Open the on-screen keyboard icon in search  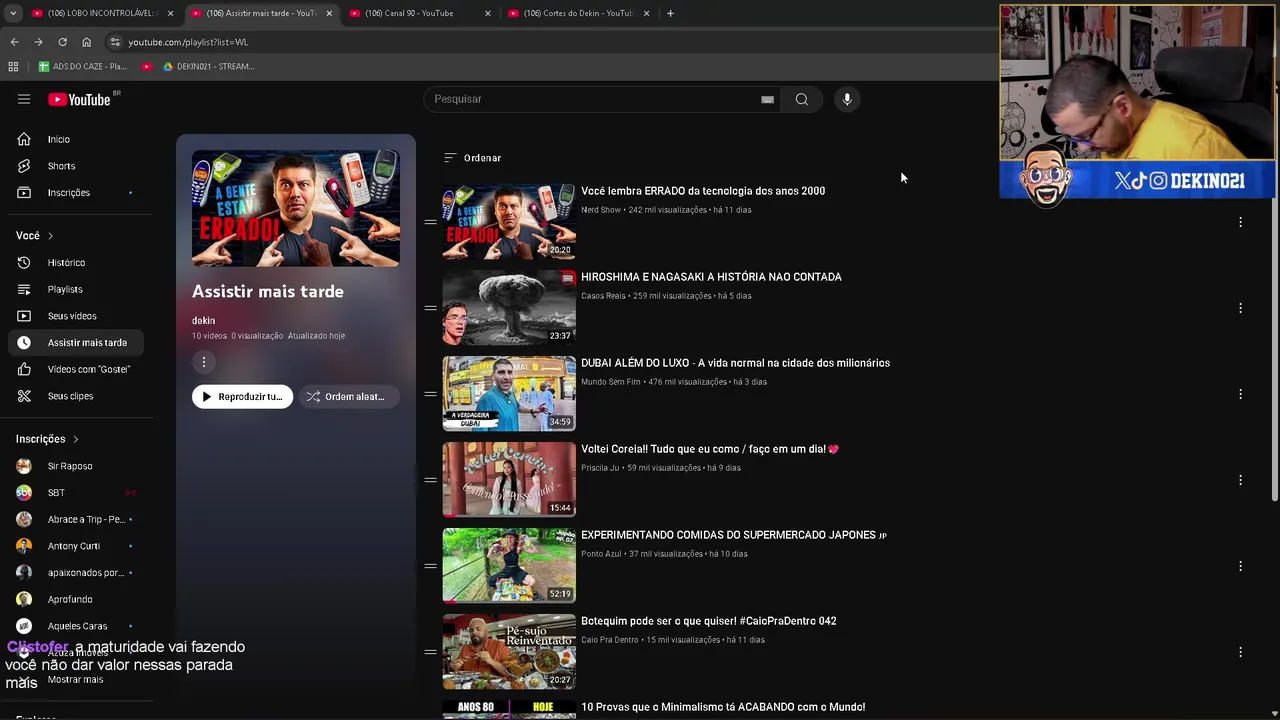(767, 99)
